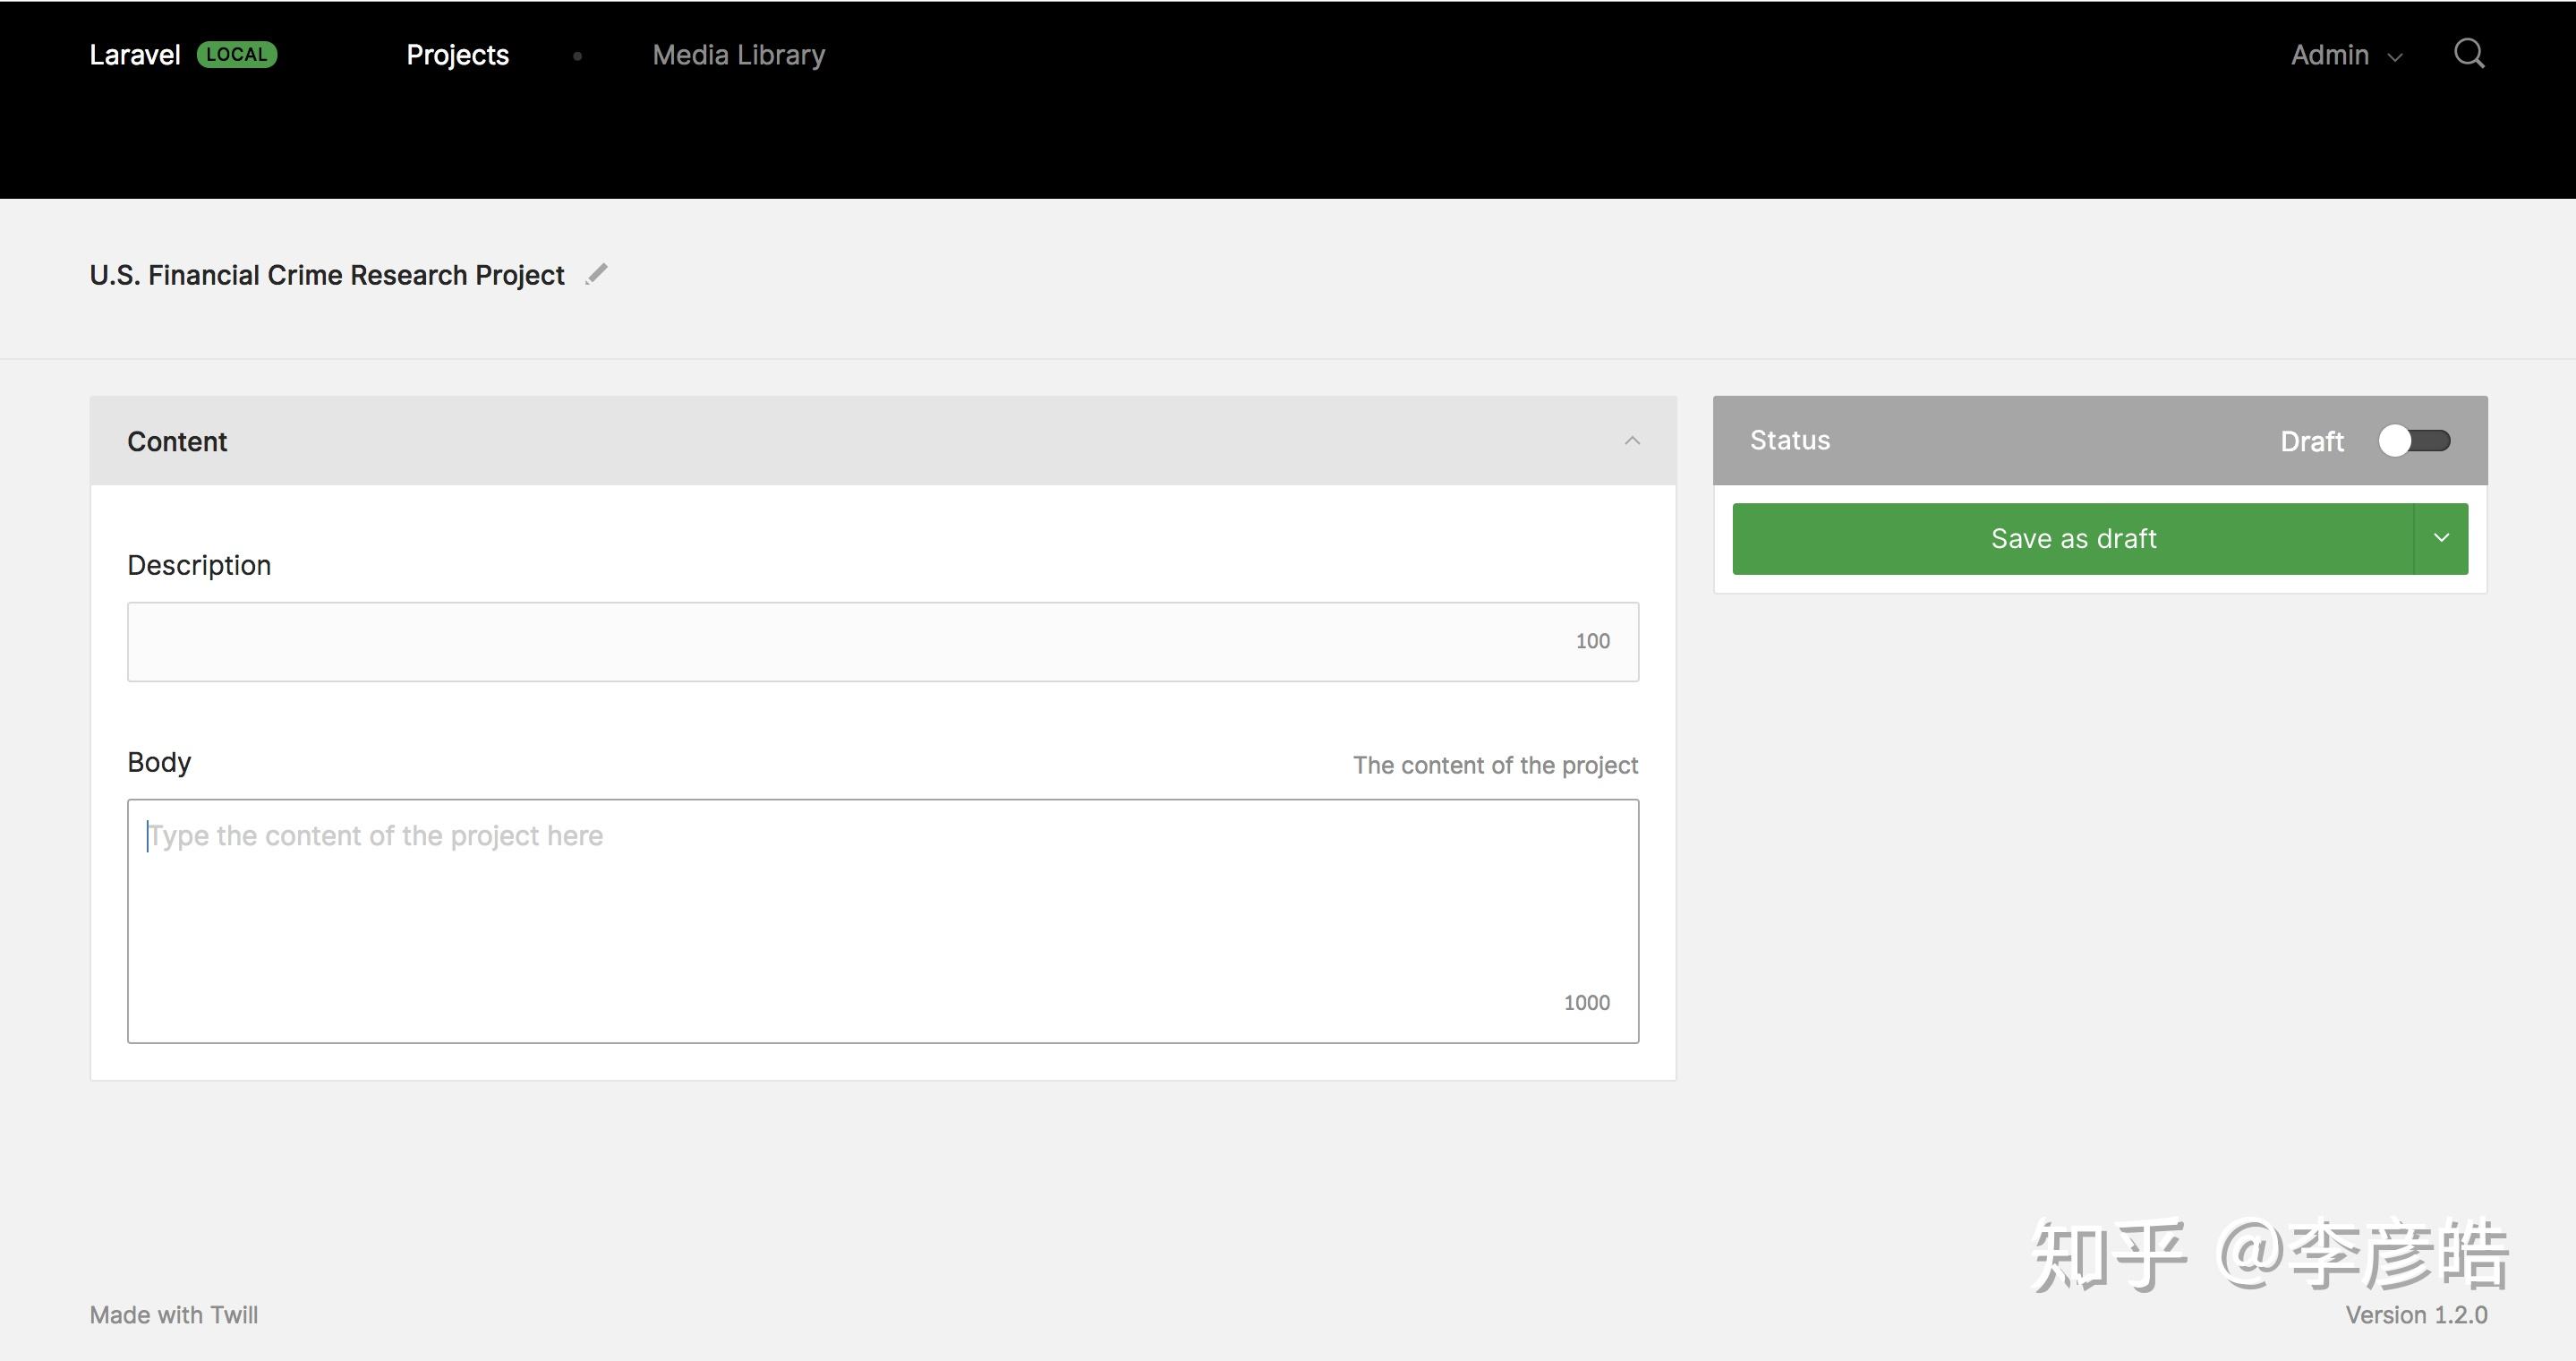Click the green LOCAL environment badge
Screen dimensions: 2576x1361
coord(237,55)
